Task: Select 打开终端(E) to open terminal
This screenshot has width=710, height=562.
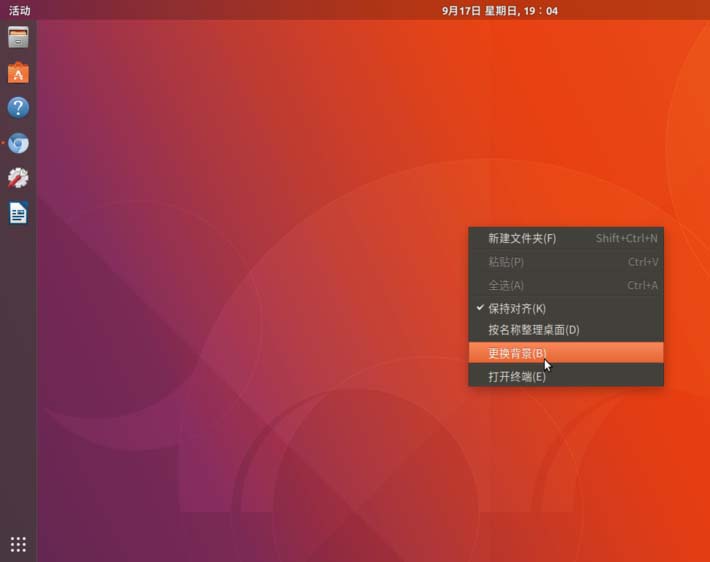Action: click(x=566, y=376)
